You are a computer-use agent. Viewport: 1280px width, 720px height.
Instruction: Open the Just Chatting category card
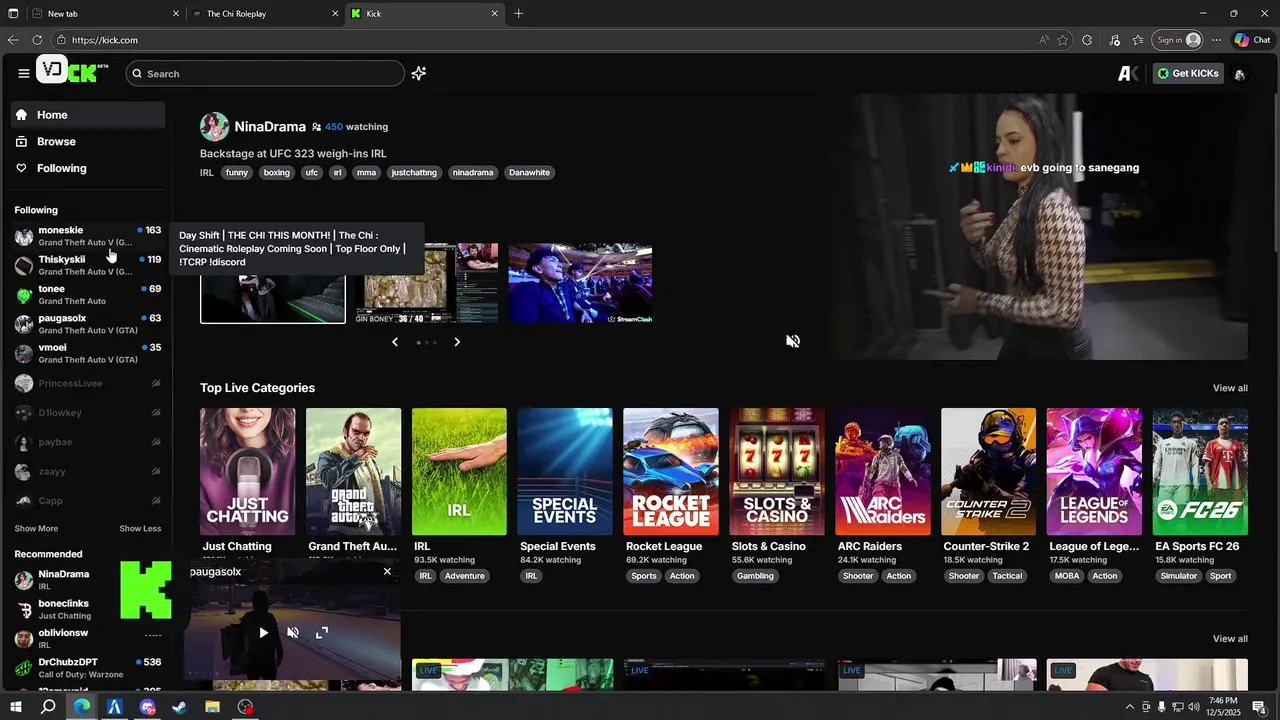click(247, 472)
